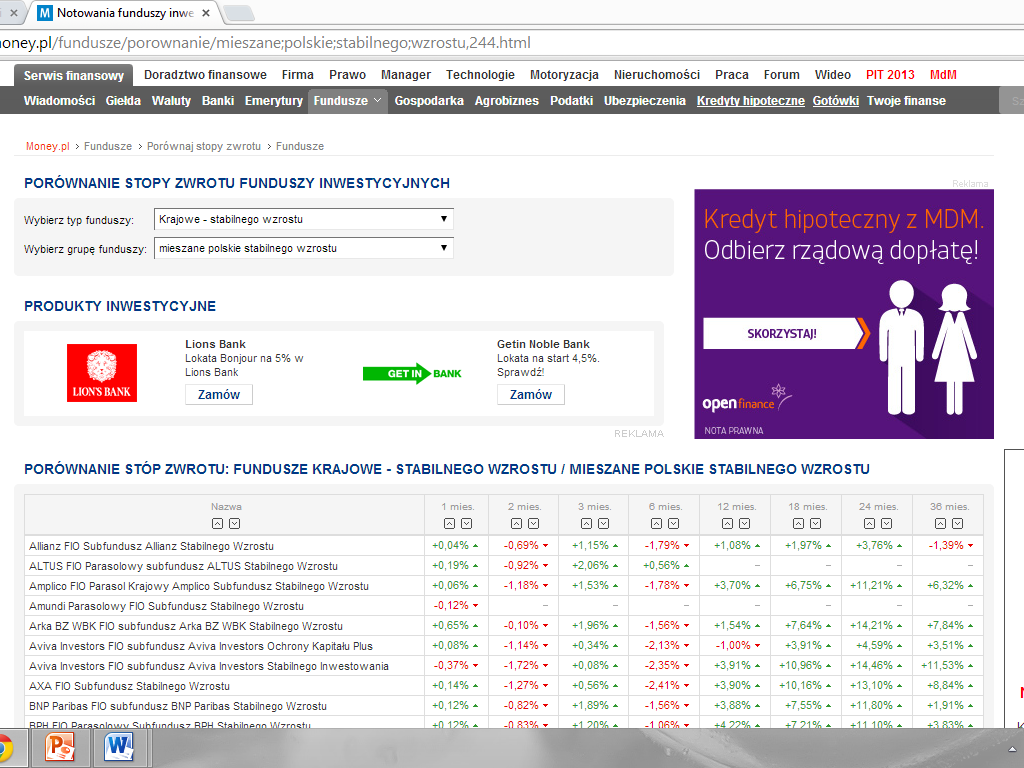
Task: Sort 1 mies. column descending
Action: (466, 523)
